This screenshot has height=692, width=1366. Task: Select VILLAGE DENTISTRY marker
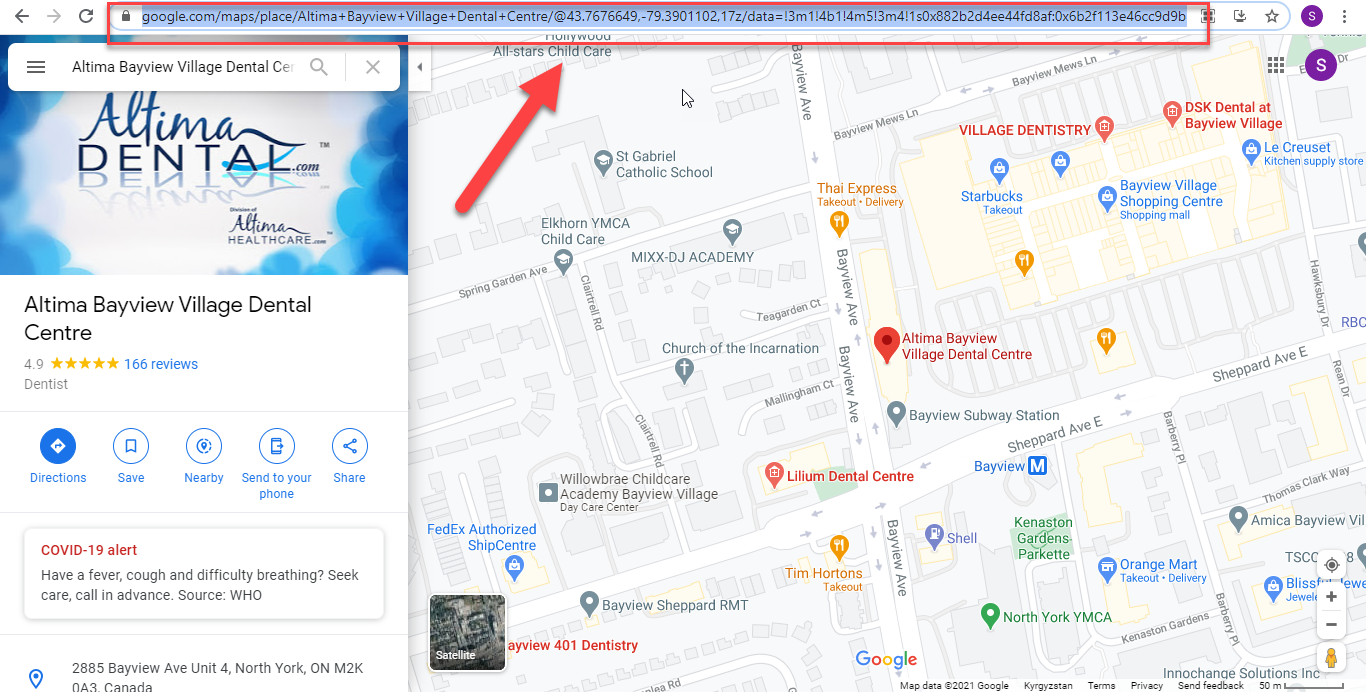(1104, 127)
